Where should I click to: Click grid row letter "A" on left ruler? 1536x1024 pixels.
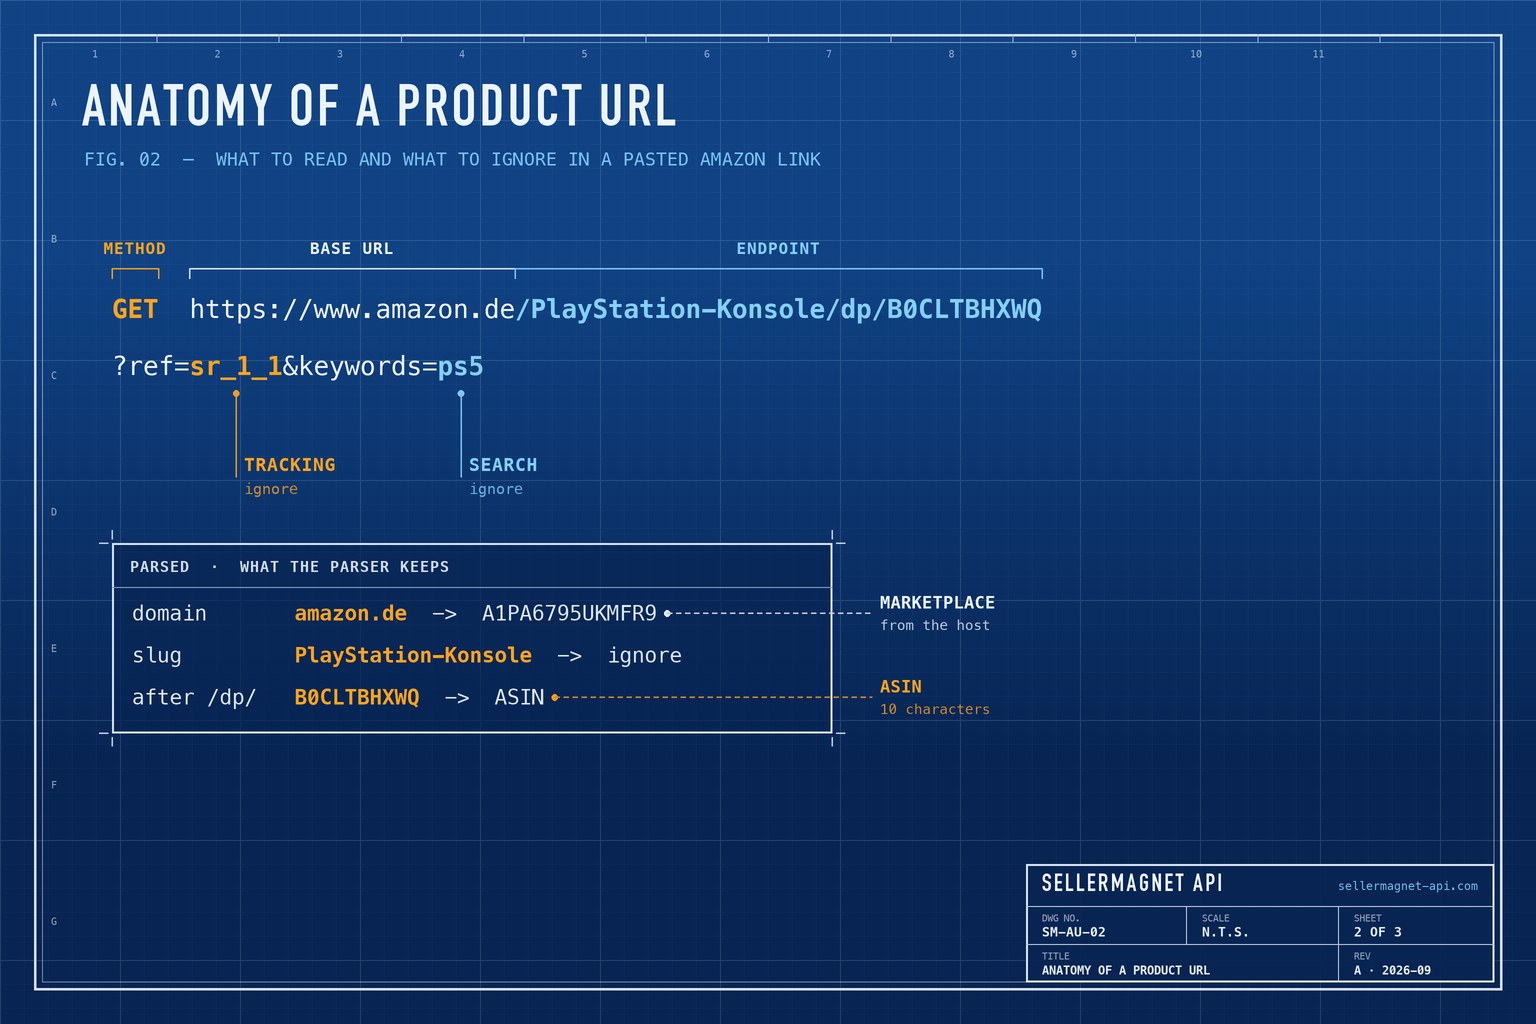tap(54, 103)
